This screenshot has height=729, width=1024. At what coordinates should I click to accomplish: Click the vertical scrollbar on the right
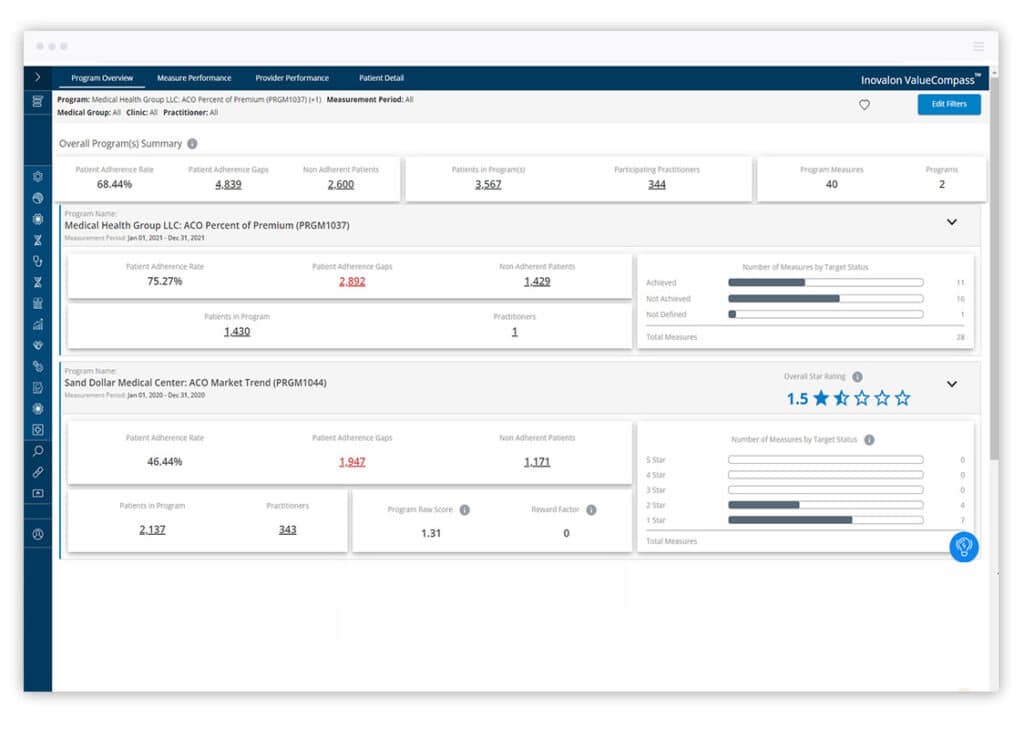[994, 268]
